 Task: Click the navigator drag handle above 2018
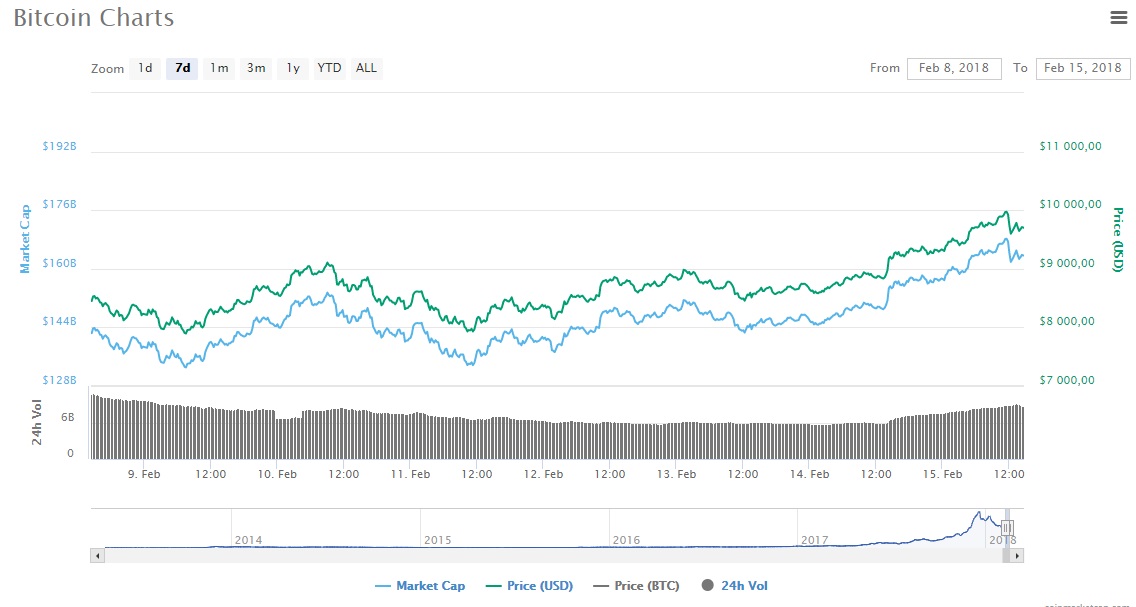(x=1007, y=528)
